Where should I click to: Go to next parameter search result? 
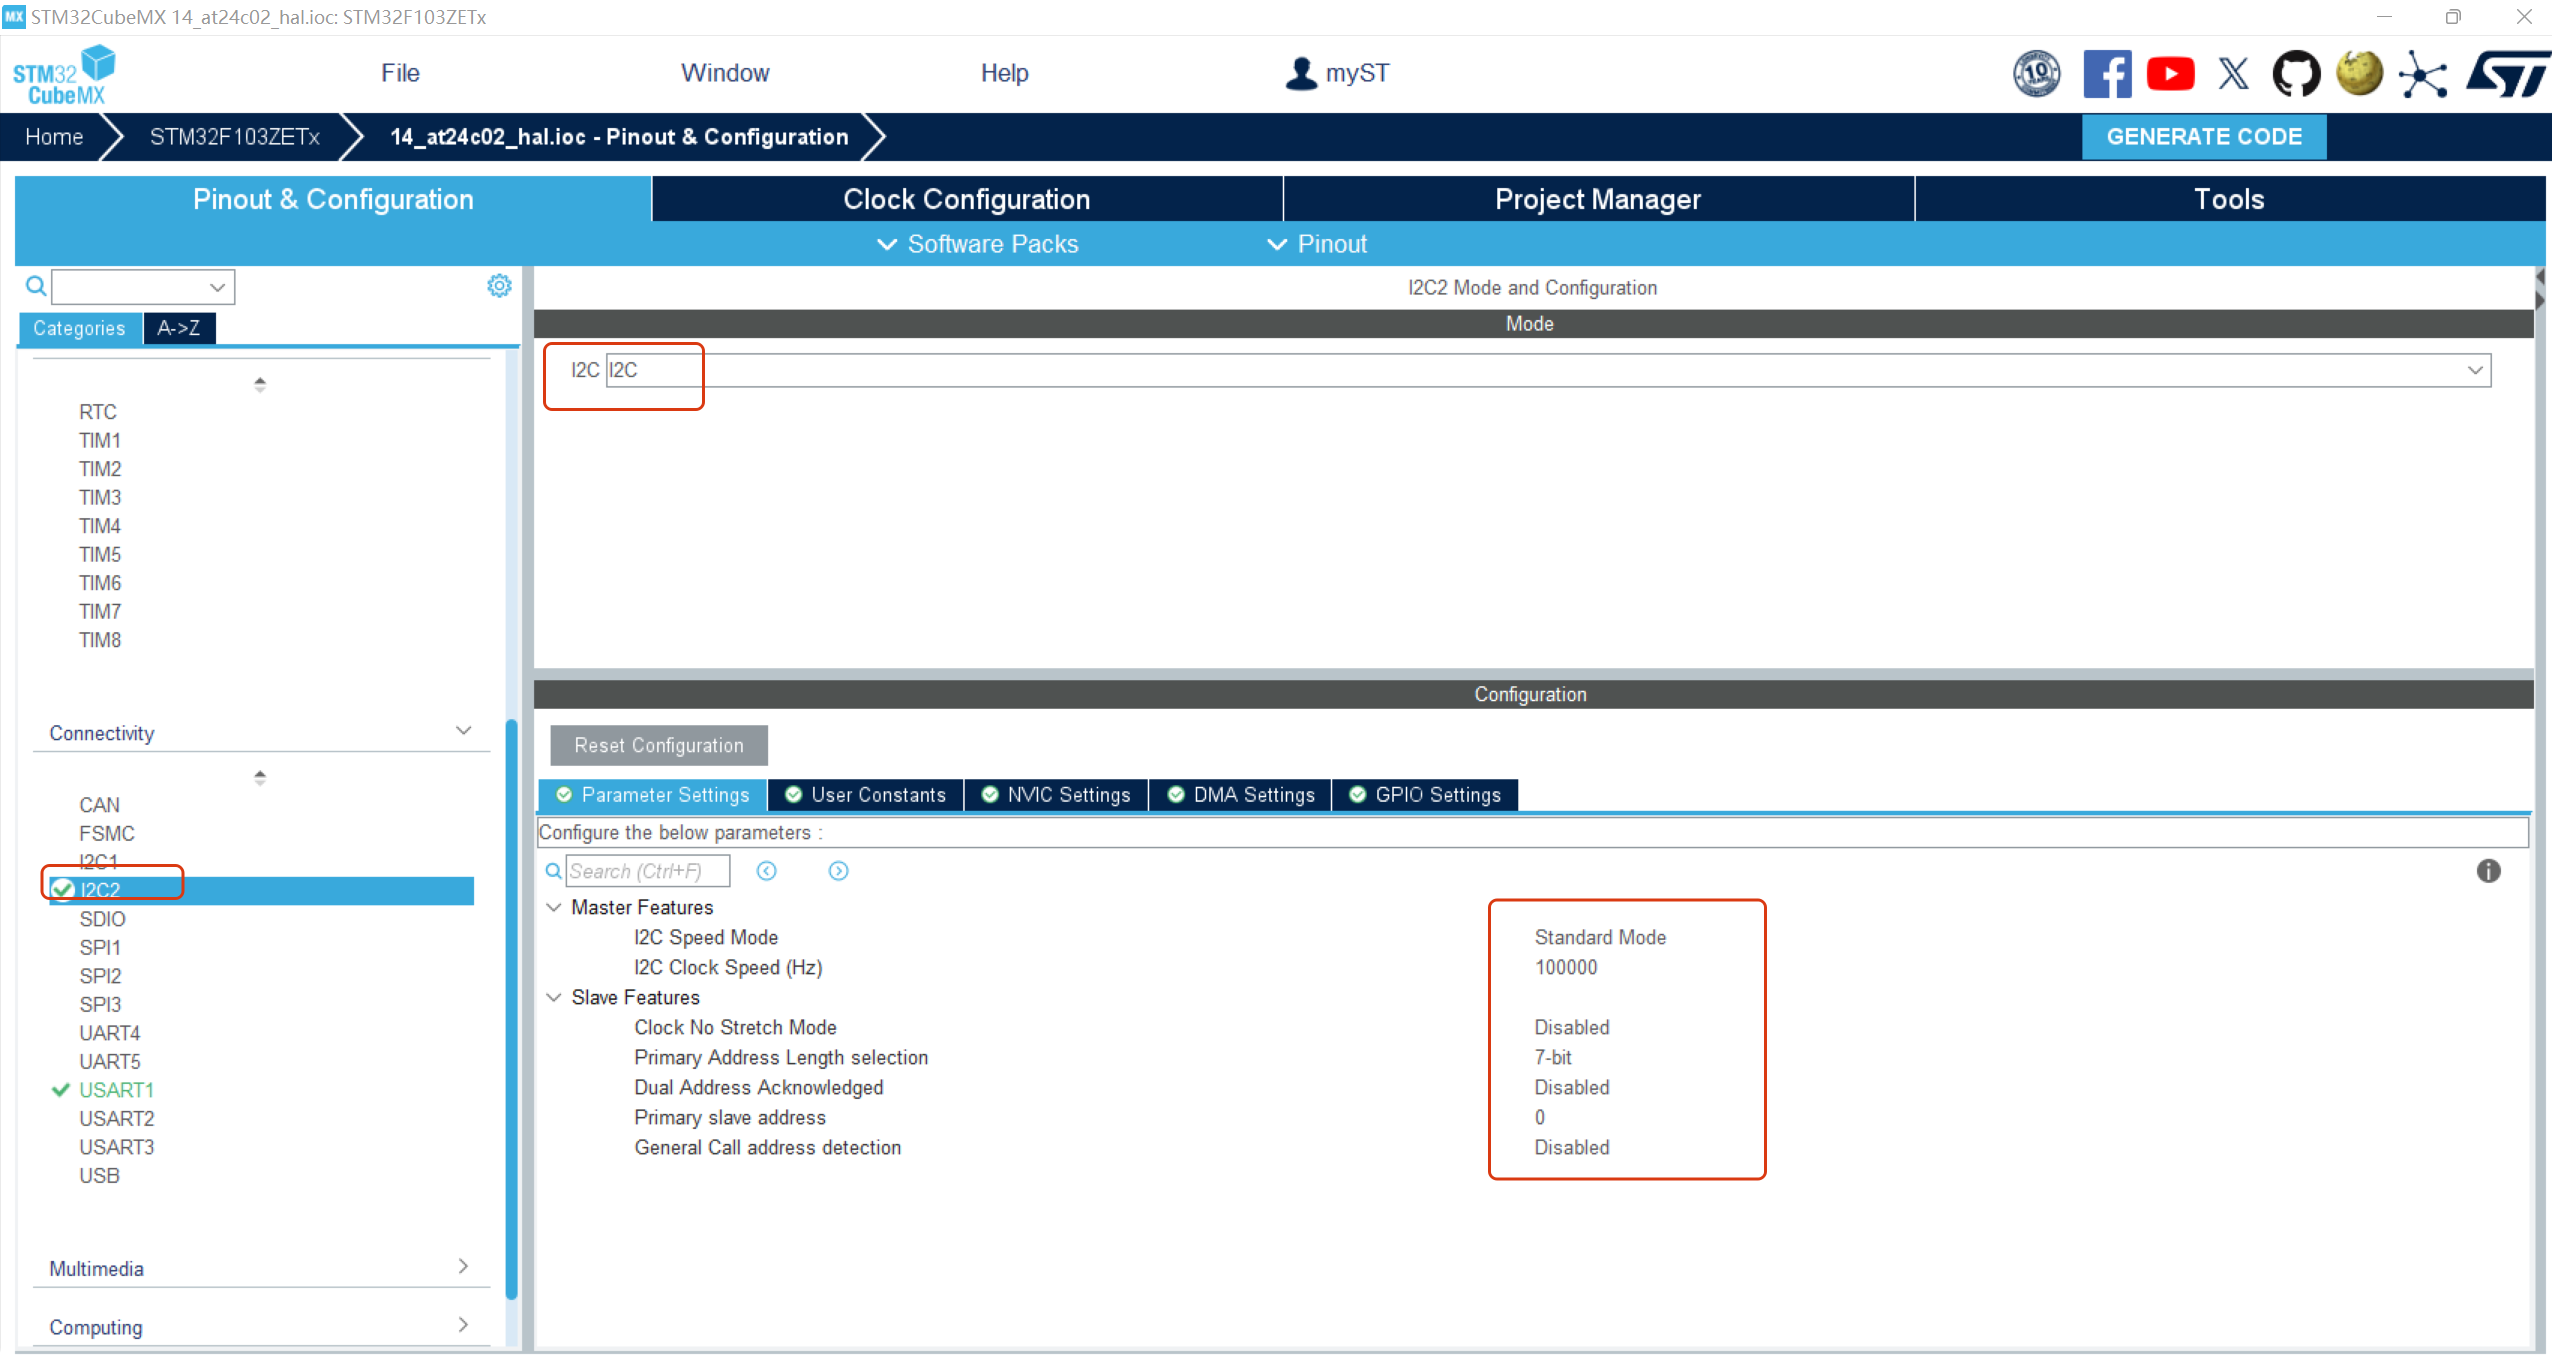(x=838, y=871)
